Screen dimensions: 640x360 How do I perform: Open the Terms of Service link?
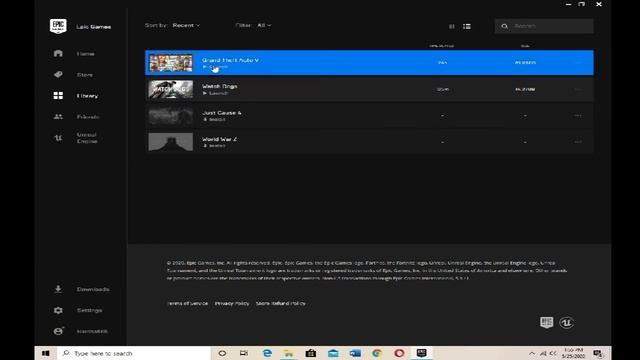point(187,303)
